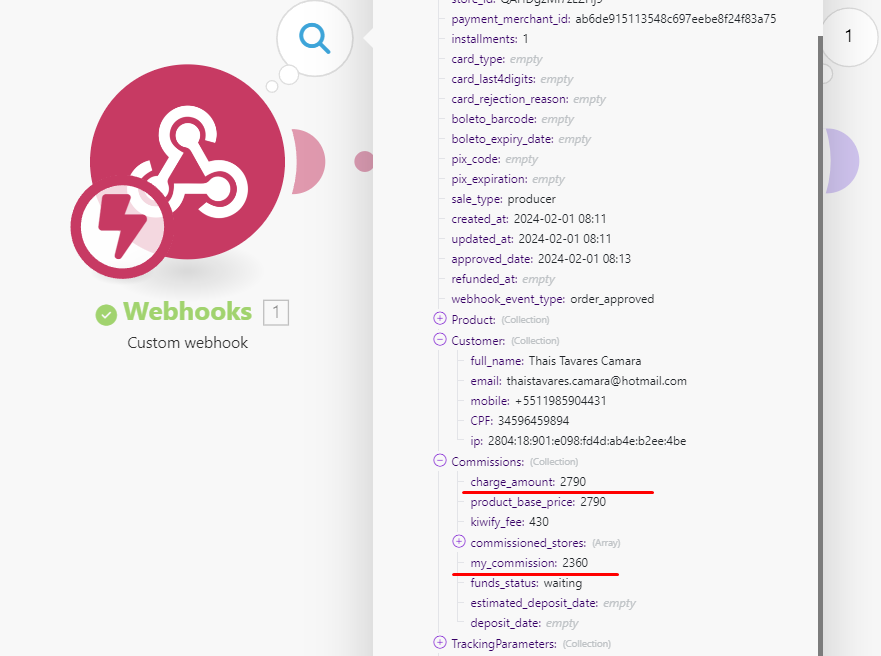Click the deposit_date empty row
This screenshot has width=881, height=656.
coord(524,623)
